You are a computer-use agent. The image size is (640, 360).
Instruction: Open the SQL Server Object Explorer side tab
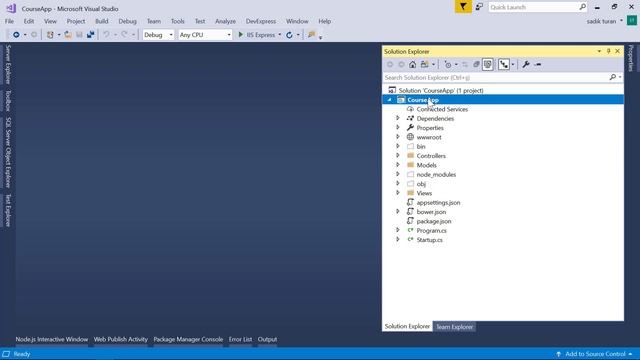(8, 152)
